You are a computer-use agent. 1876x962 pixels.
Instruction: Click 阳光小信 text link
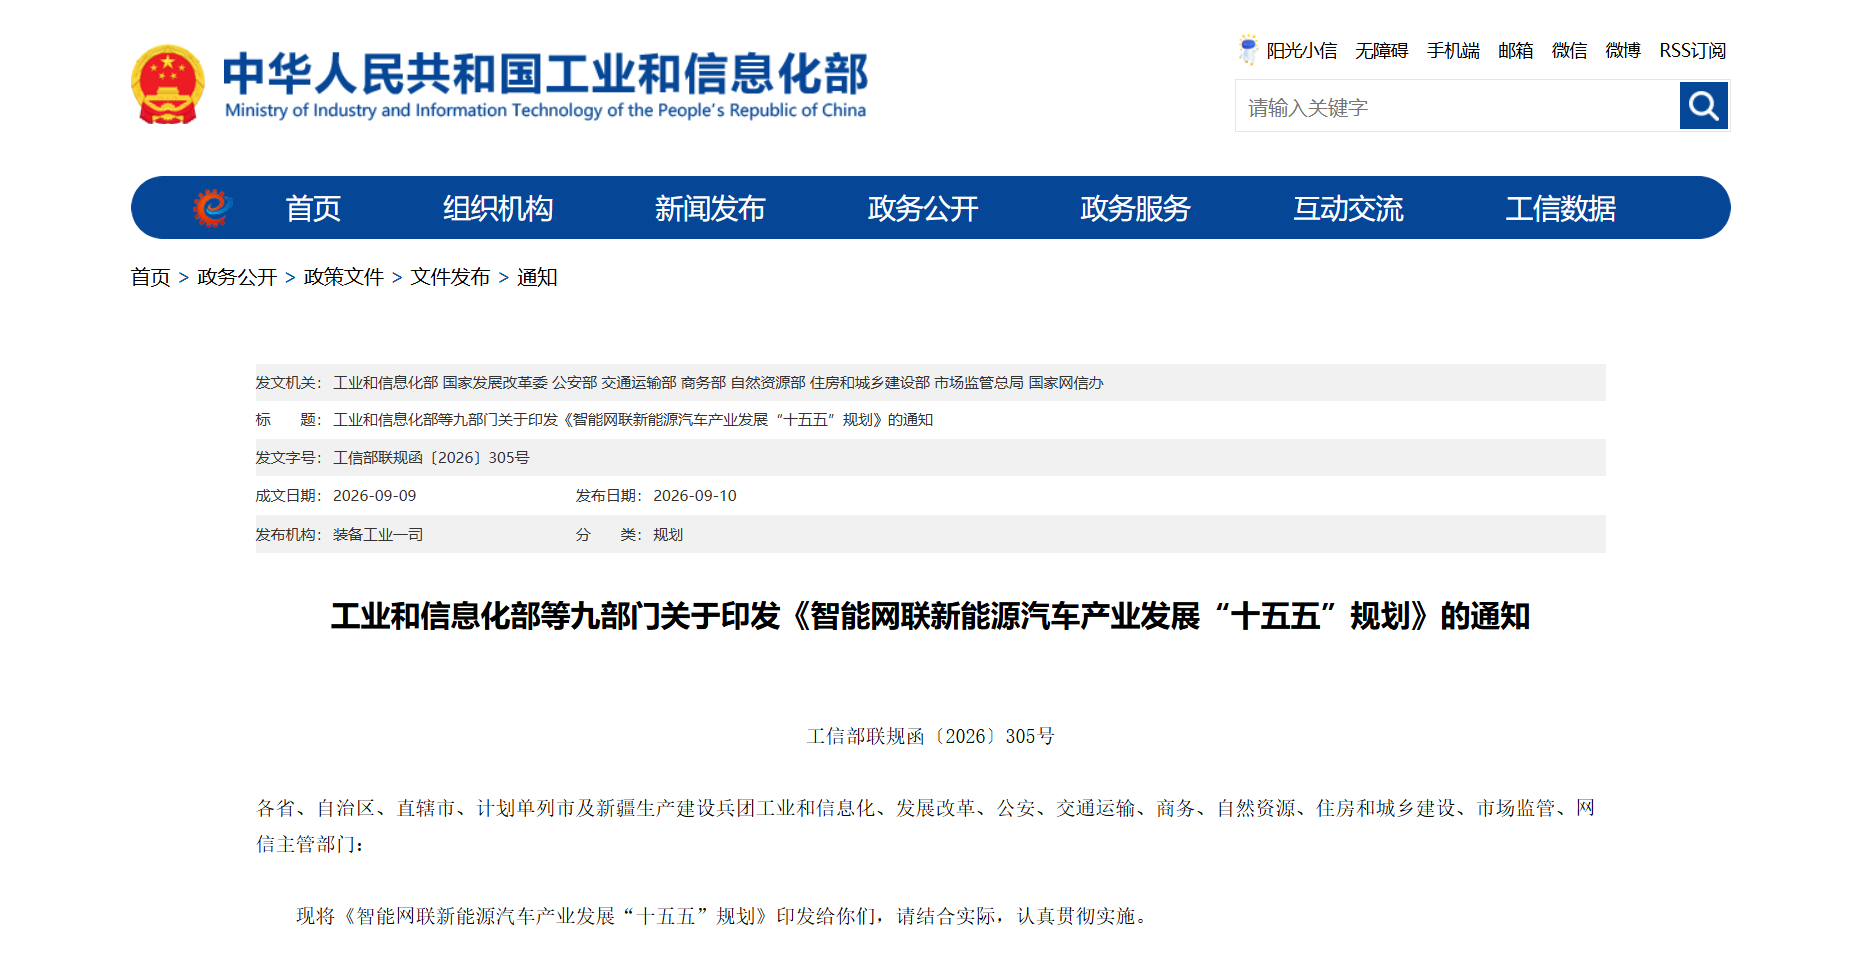(1301, 51)
